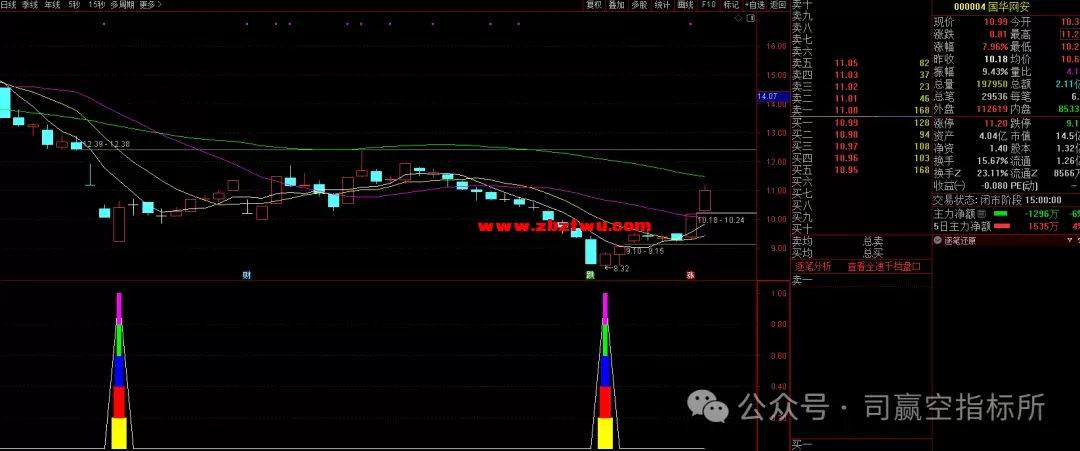The height and width of the screenshot is (451, 1080).
Task: Select the 15秒 period tab
Action: (x=97, y=5)
